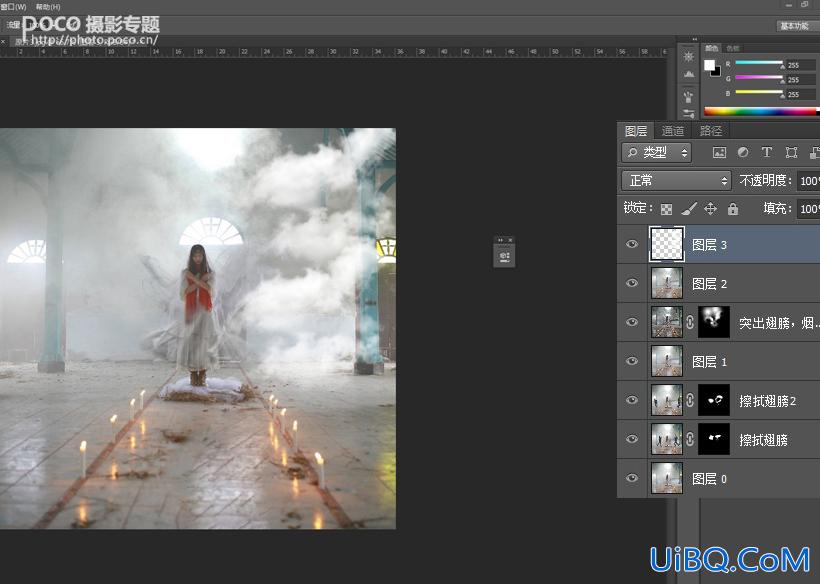Adjust the B channel yellow slider
The width and height of the screenshot is (820, 584).
pos(759,92)
